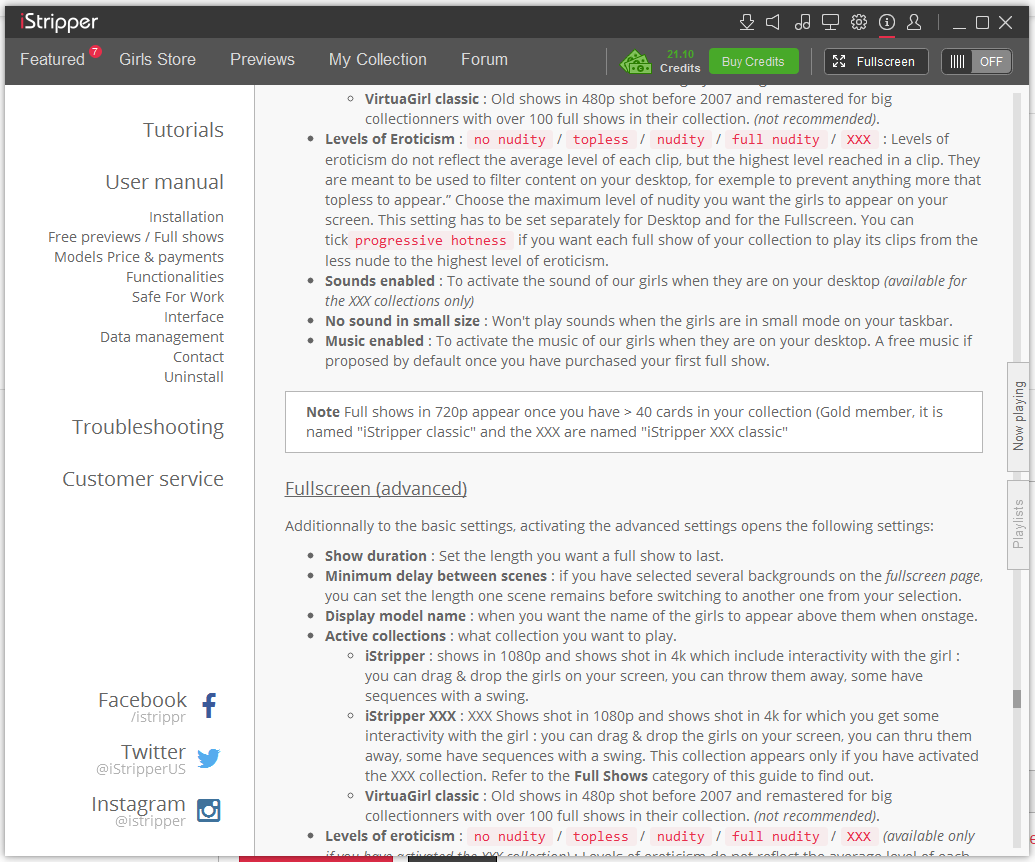Open the user account icon
The width and height of the screenshot is (1035, 862).
[x=914, y=22]
